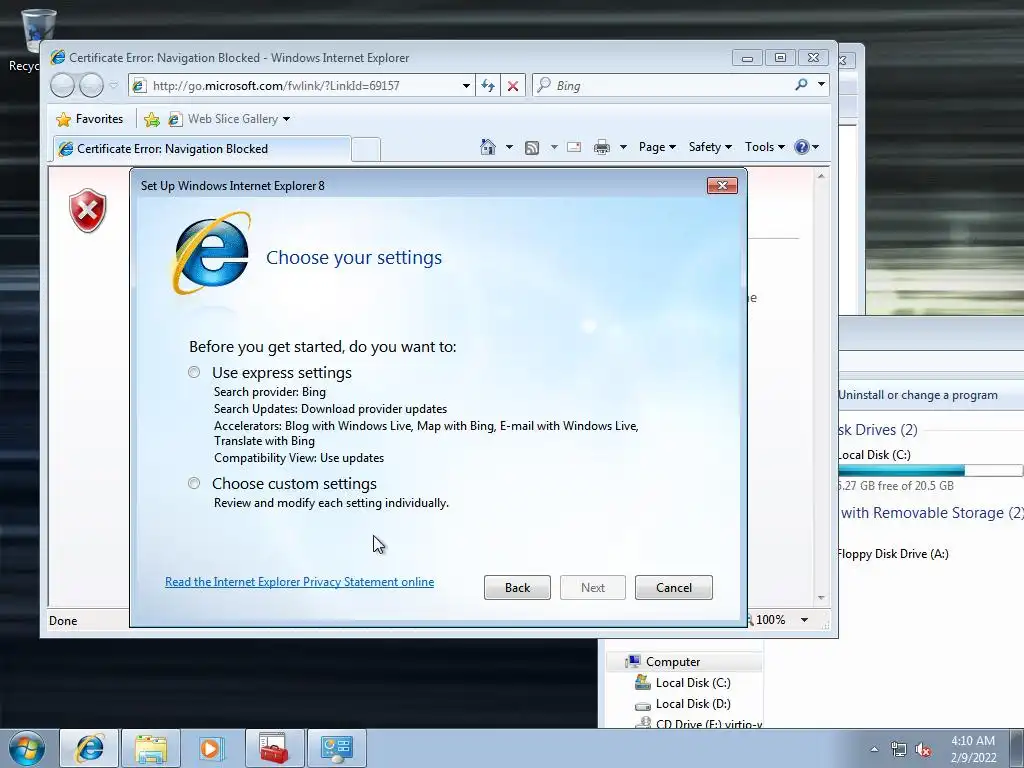Open Windows Explorer folder taskbar icon
Screen dimensions: 1024x768
tap(150, 748)
